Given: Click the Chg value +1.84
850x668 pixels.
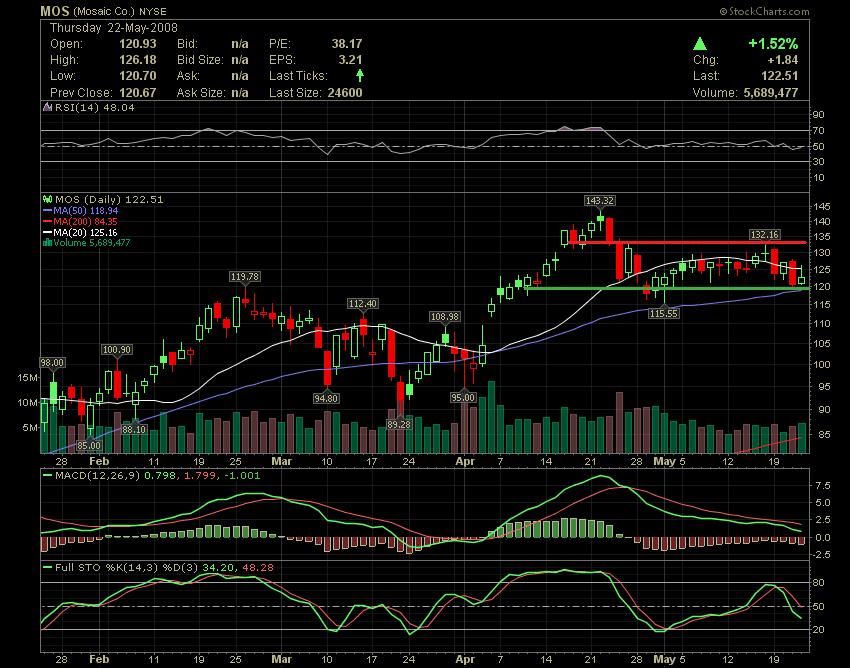Looking at the screenshot, I should (x=782, y=60).
